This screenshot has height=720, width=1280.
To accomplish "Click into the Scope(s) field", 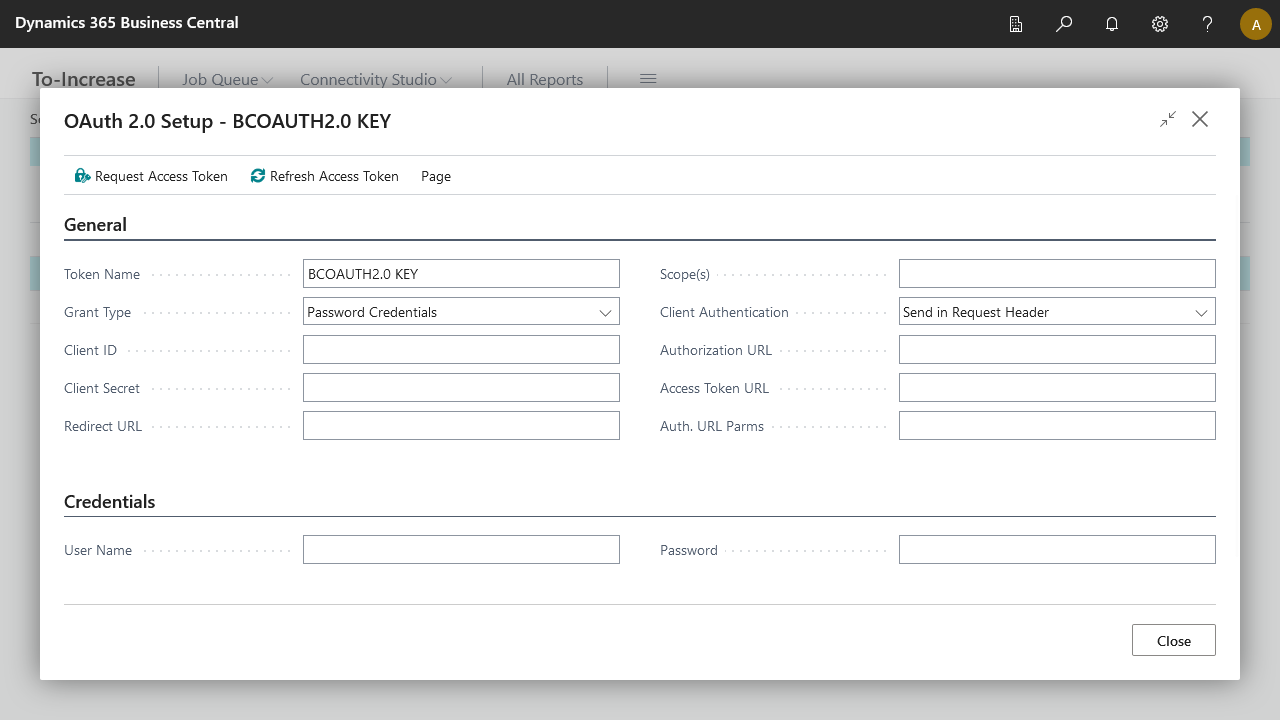I will (x=1057, y=274).
